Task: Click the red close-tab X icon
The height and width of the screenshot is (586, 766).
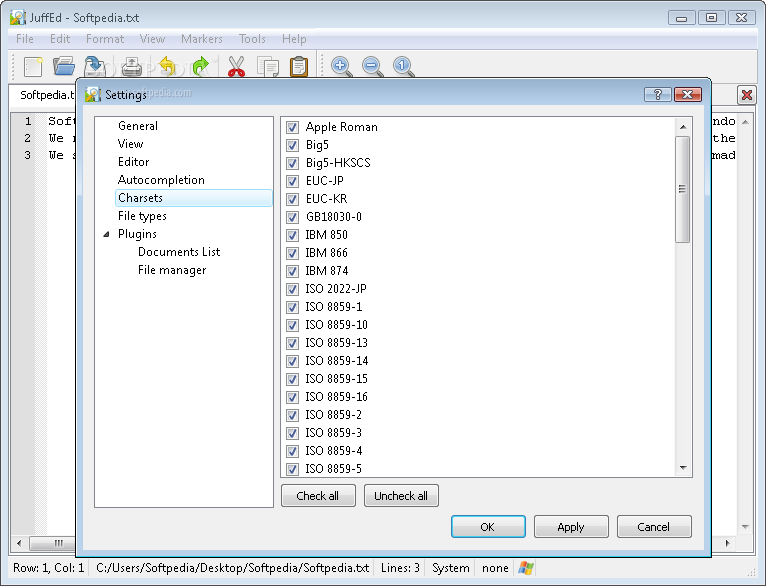Action: 746,95
